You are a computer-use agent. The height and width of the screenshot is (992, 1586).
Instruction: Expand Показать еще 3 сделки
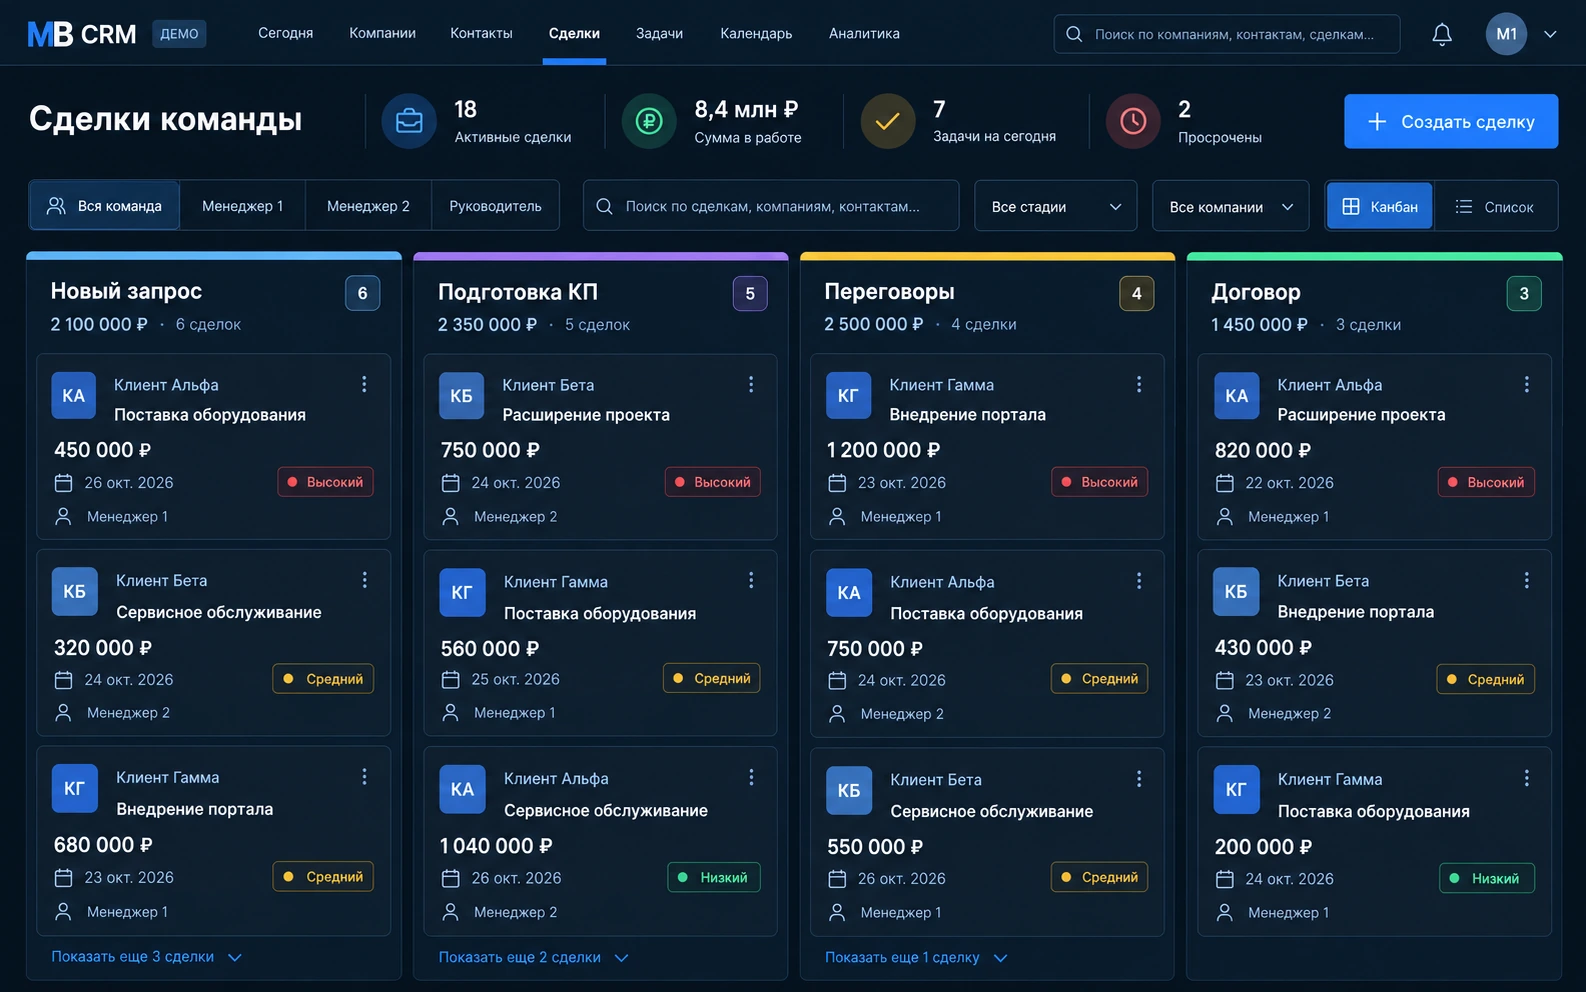[x=146, y=957]
